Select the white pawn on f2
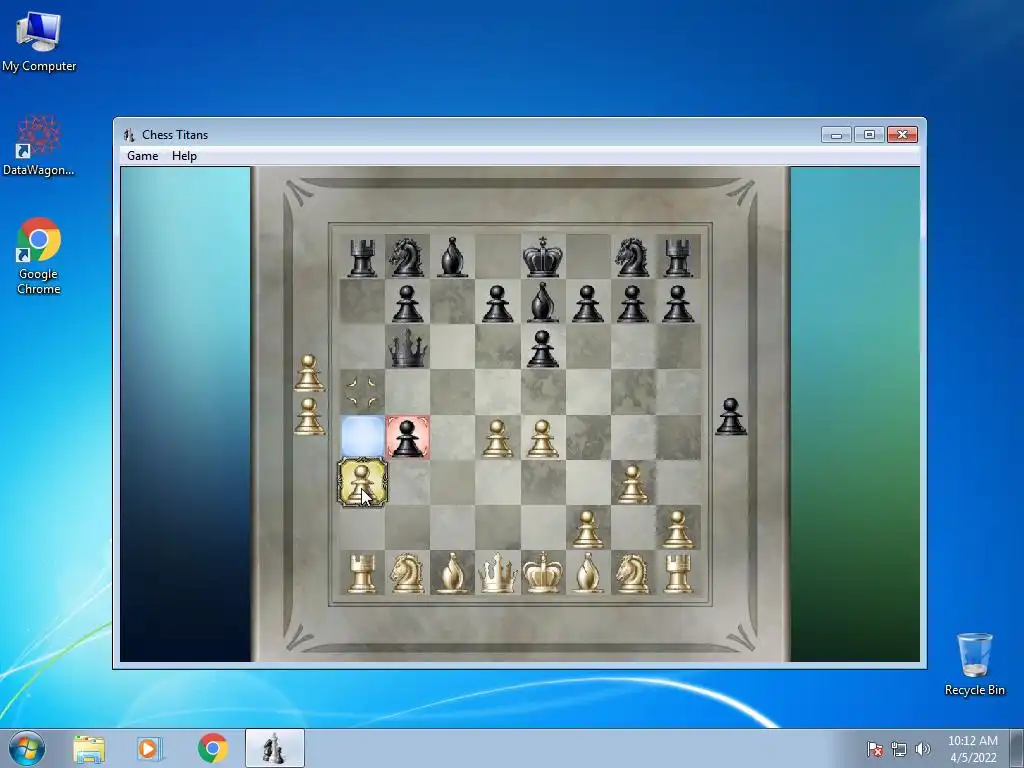Image resolution: width=1024 pixels, height=768 pixels. tap(588, 528)
